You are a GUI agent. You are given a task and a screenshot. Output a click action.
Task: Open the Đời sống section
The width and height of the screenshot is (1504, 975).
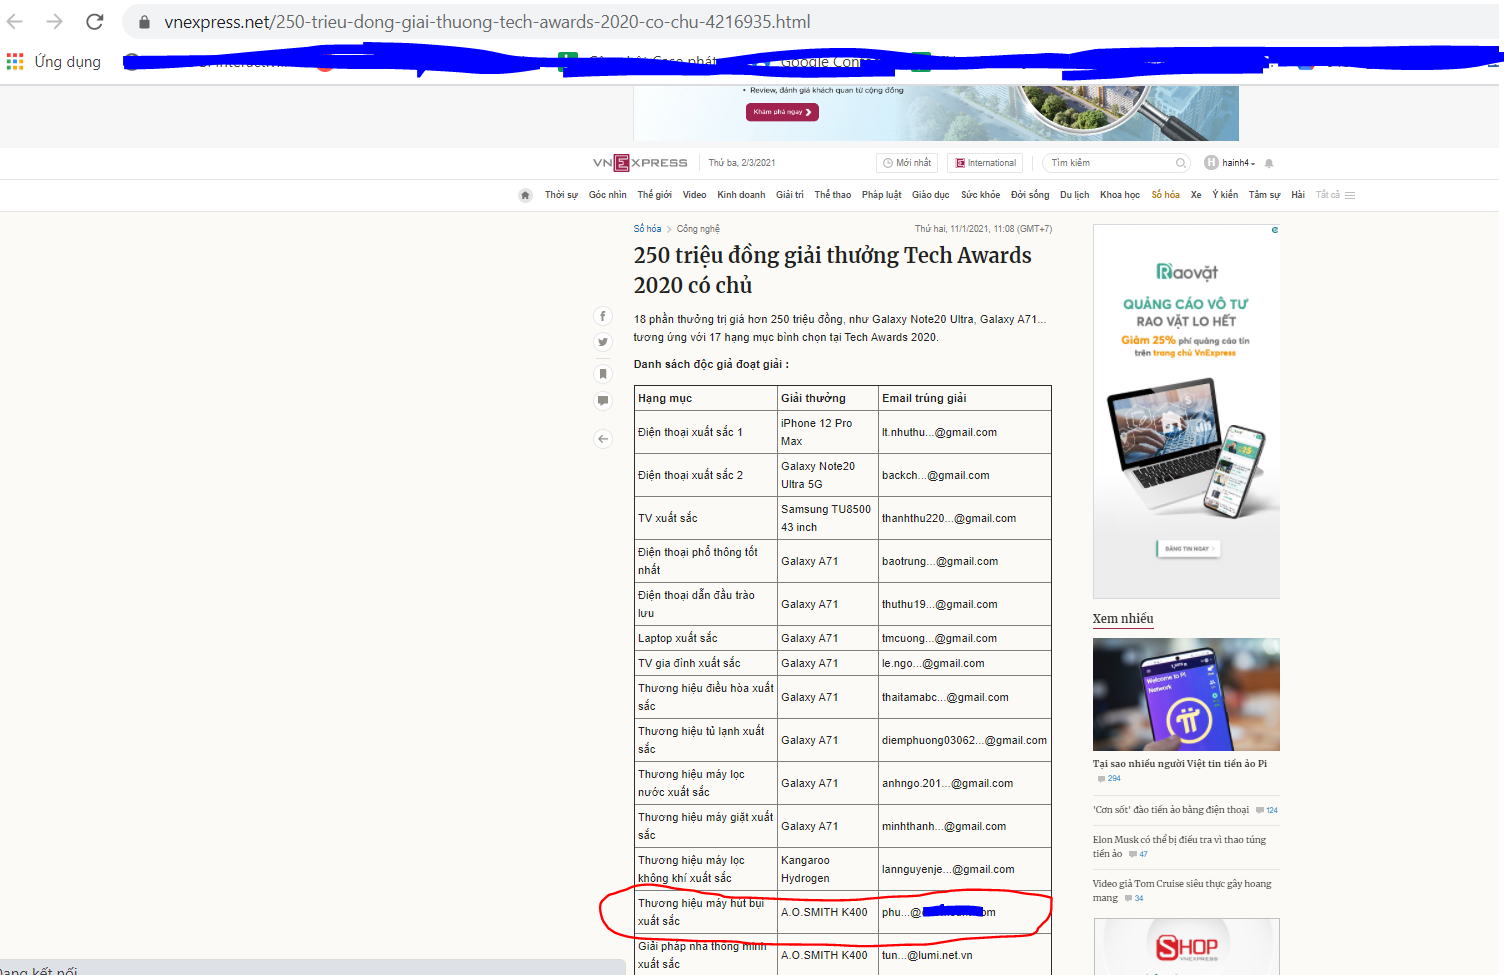tap(1030, 195)
